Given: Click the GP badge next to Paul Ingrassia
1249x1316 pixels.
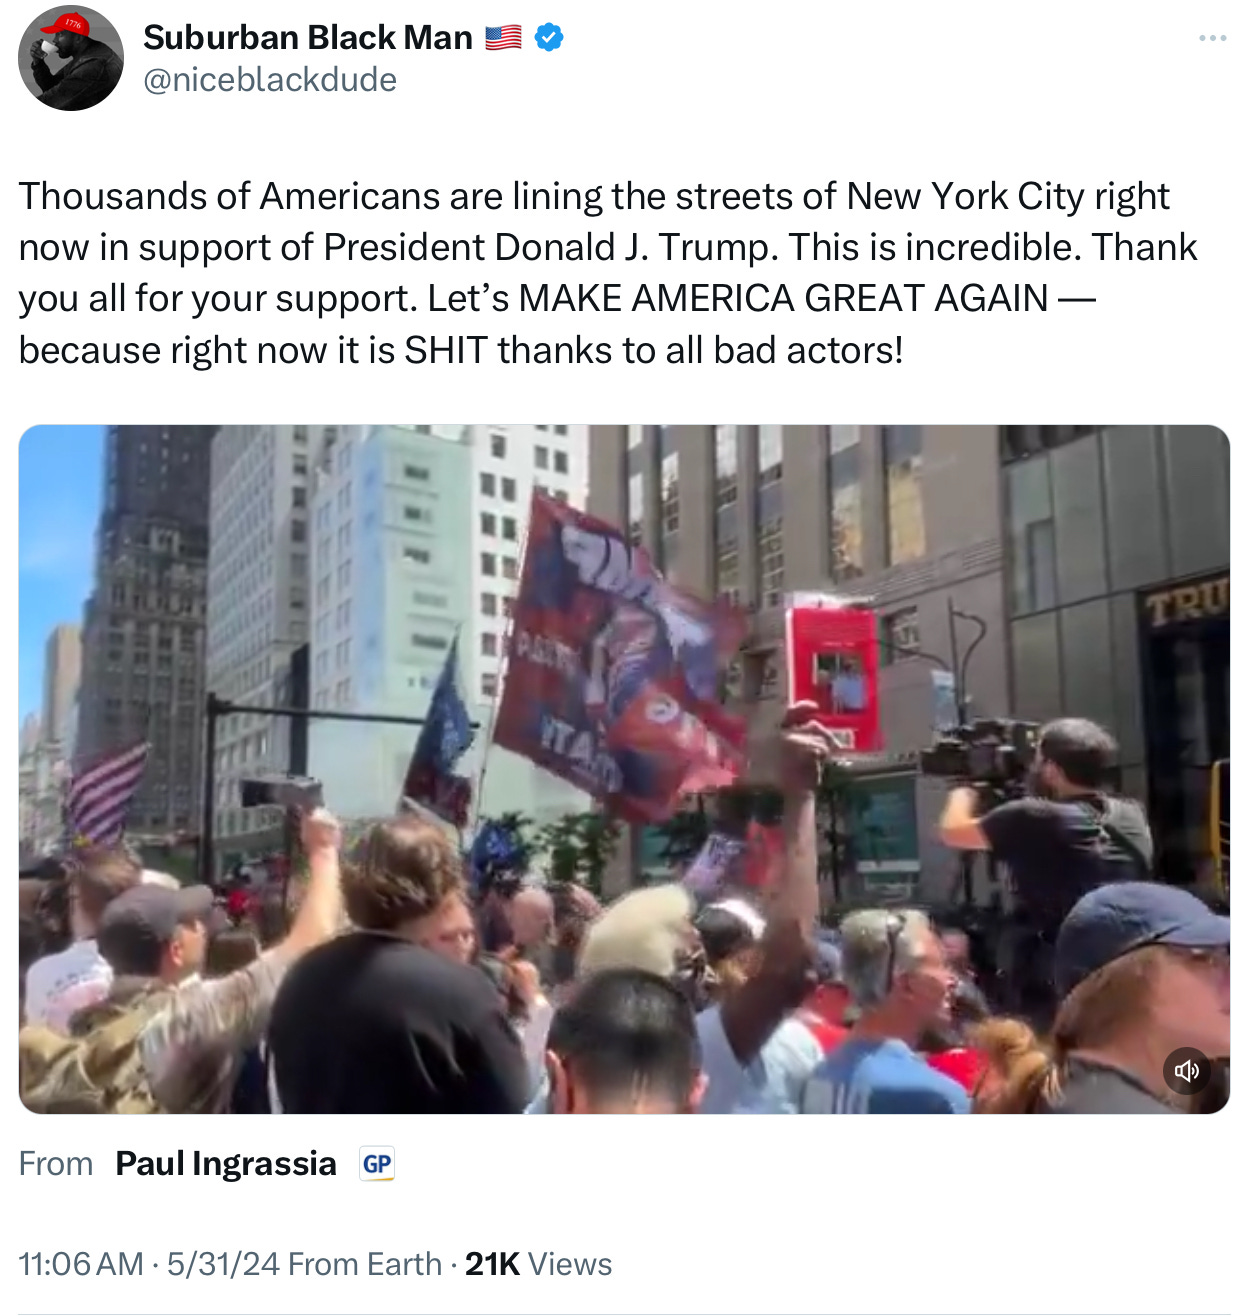Looking at the screenshot, I should click(377, 1164).
